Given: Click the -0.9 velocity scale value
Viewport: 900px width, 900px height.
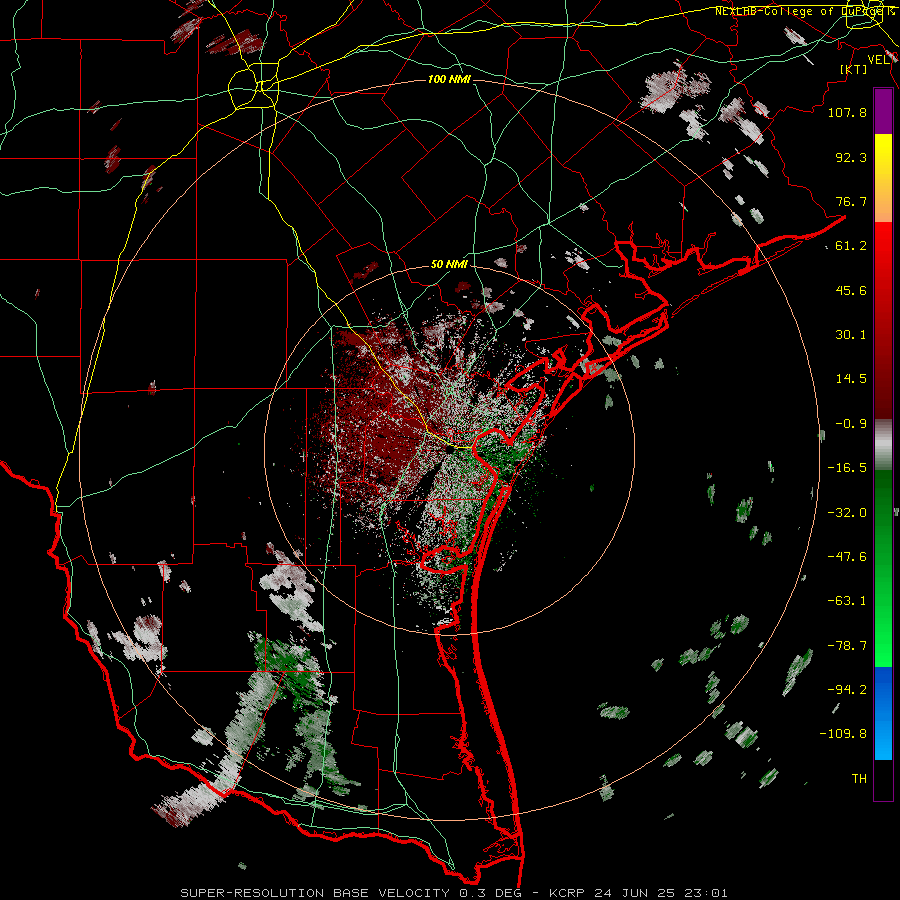Looking at the screenshot, I should point(851,424).
